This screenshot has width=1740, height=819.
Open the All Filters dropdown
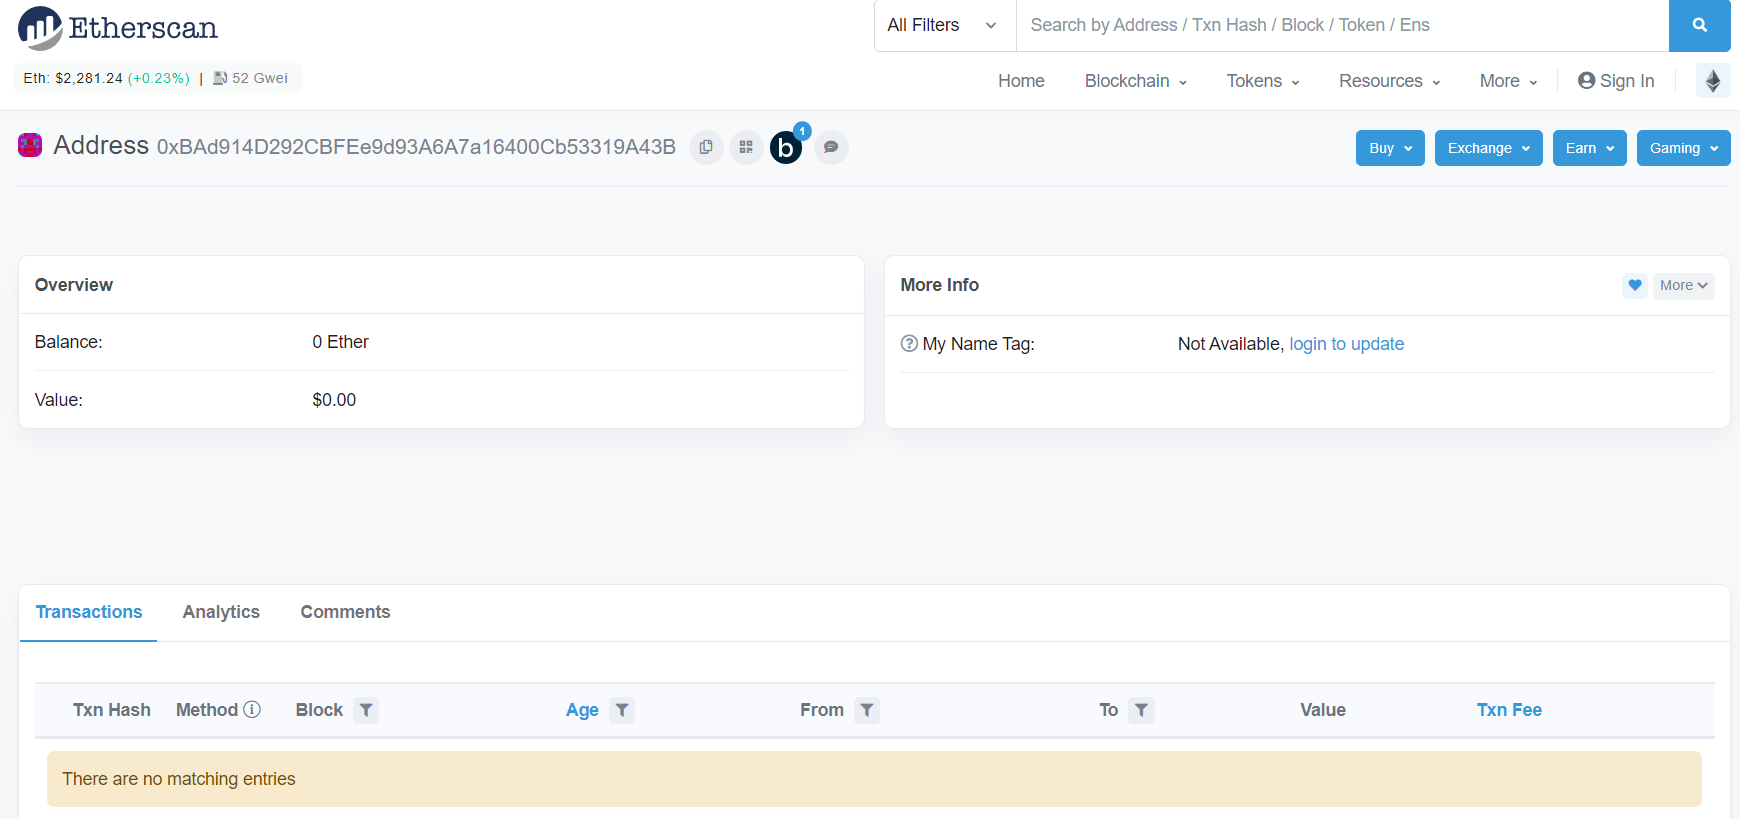pos(942,26)
